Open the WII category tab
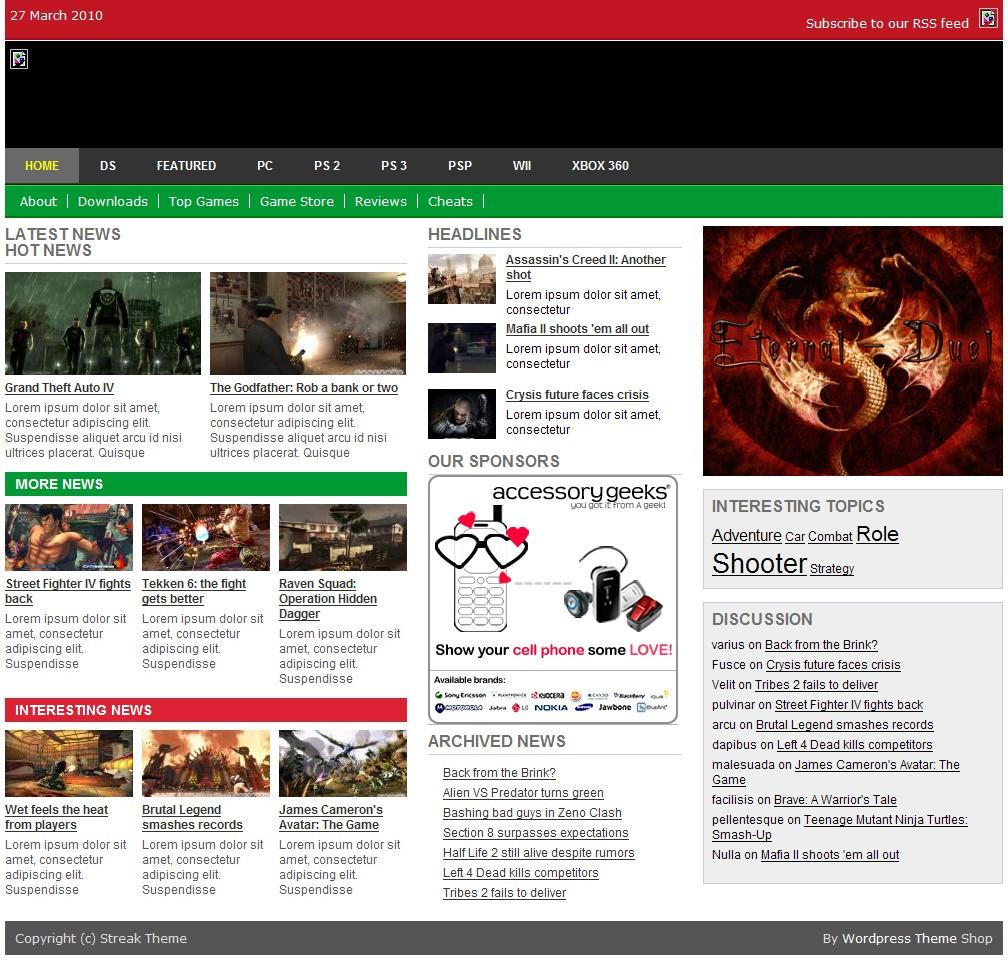 click(x=522, y=166)
